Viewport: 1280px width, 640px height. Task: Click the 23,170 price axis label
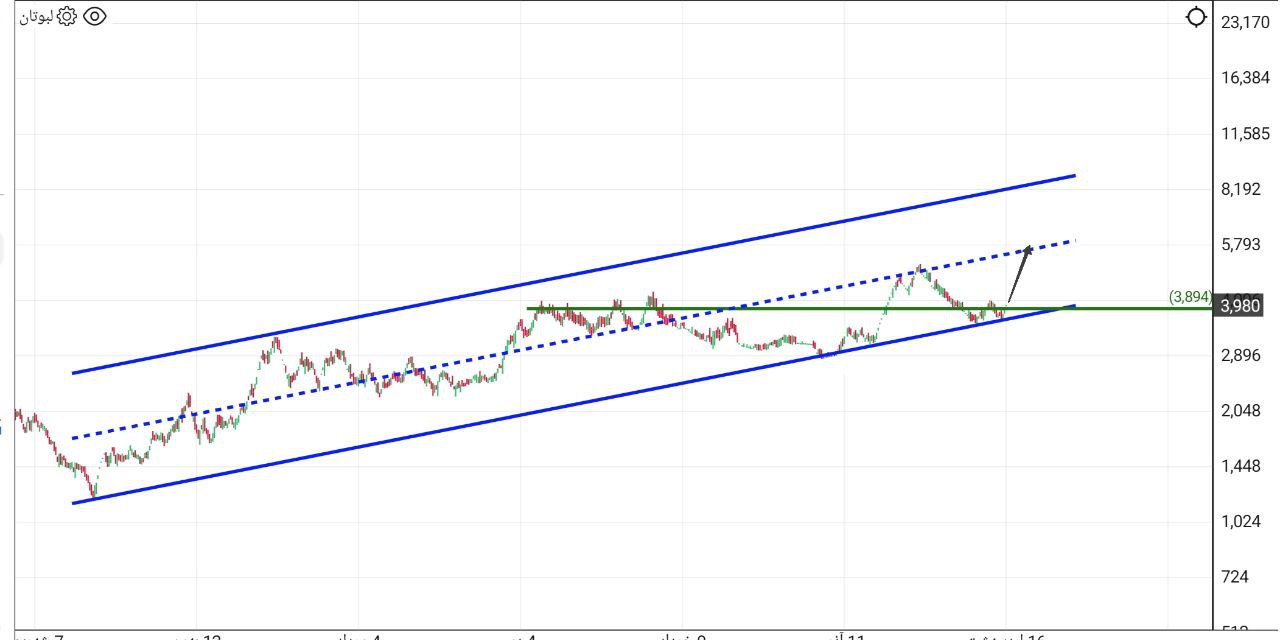click(1245, 22)
